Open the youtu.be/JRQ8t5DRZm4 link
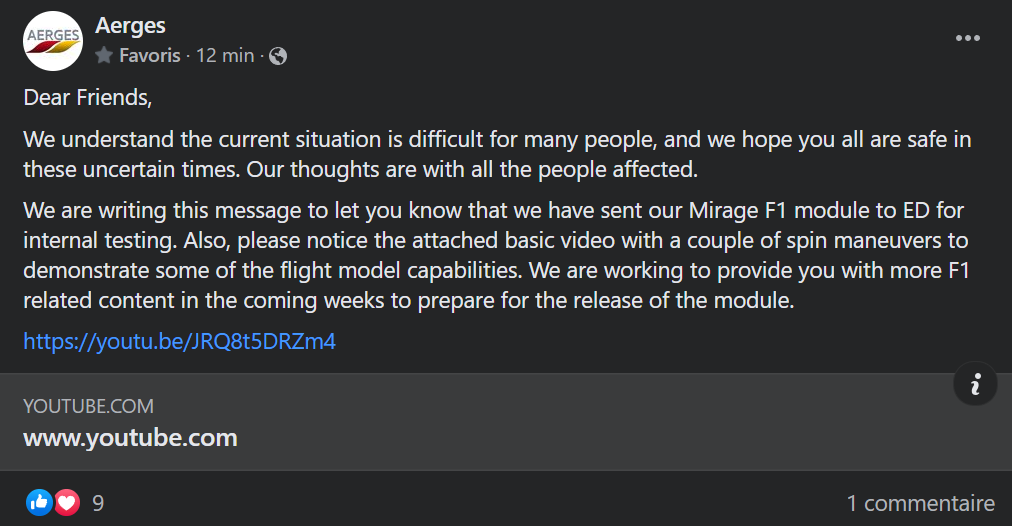The width and height of the screenshot is (1012, 526). coord(179,341)
